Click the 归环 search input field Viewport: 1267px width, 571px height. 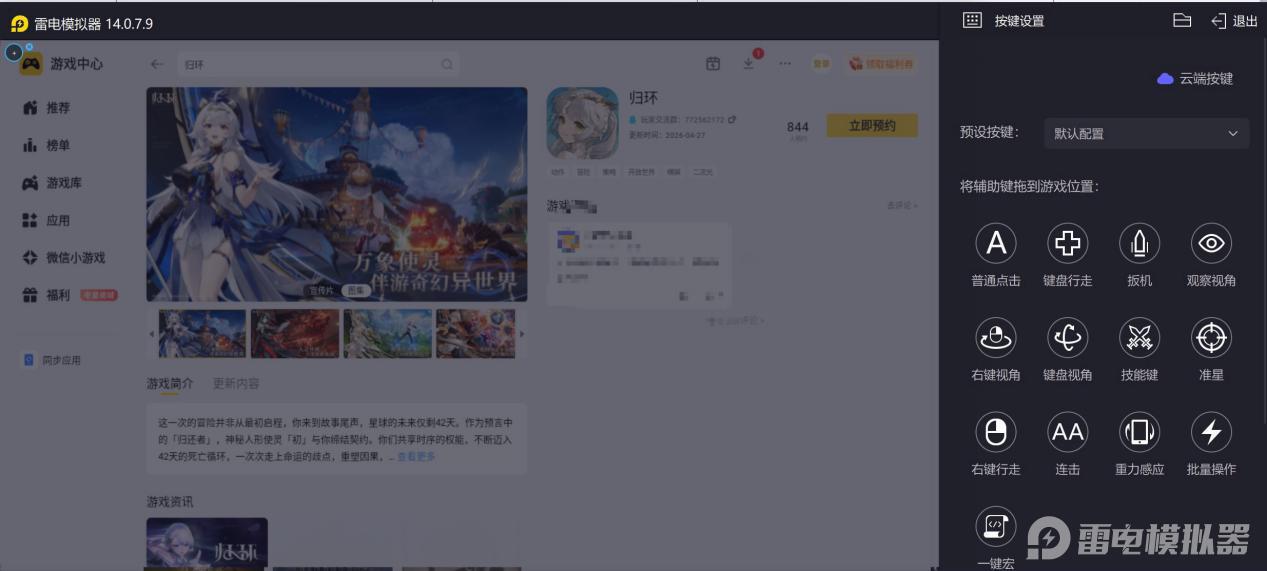click(318, 64)
